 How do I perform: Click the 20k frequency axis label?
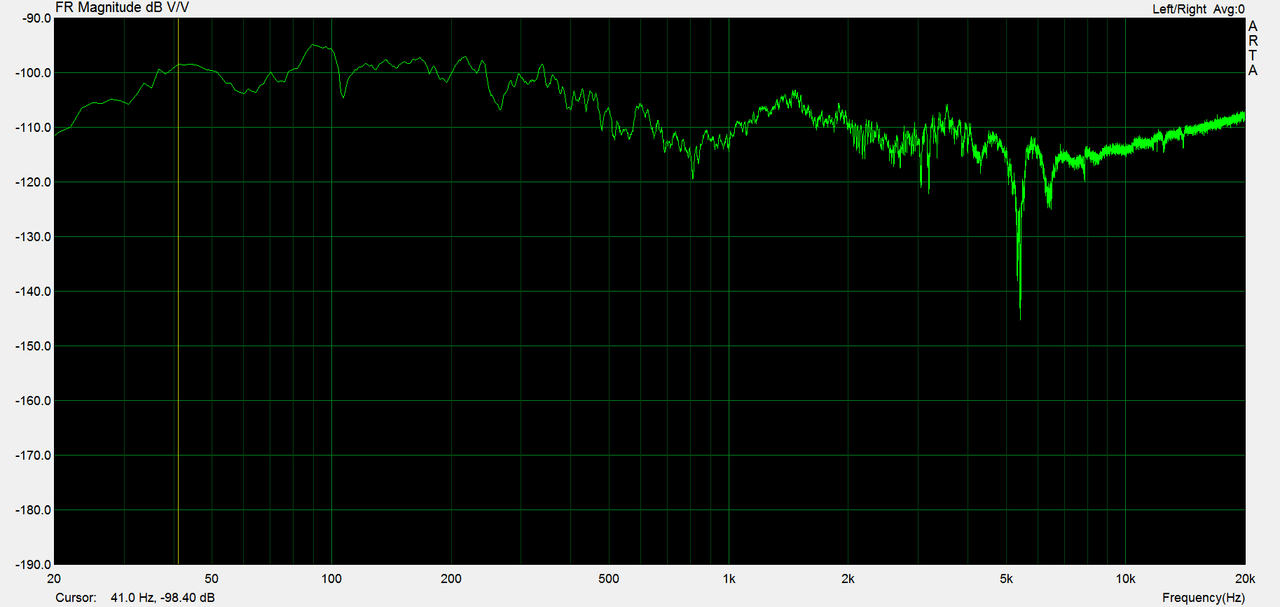(x=1245, y=579)
